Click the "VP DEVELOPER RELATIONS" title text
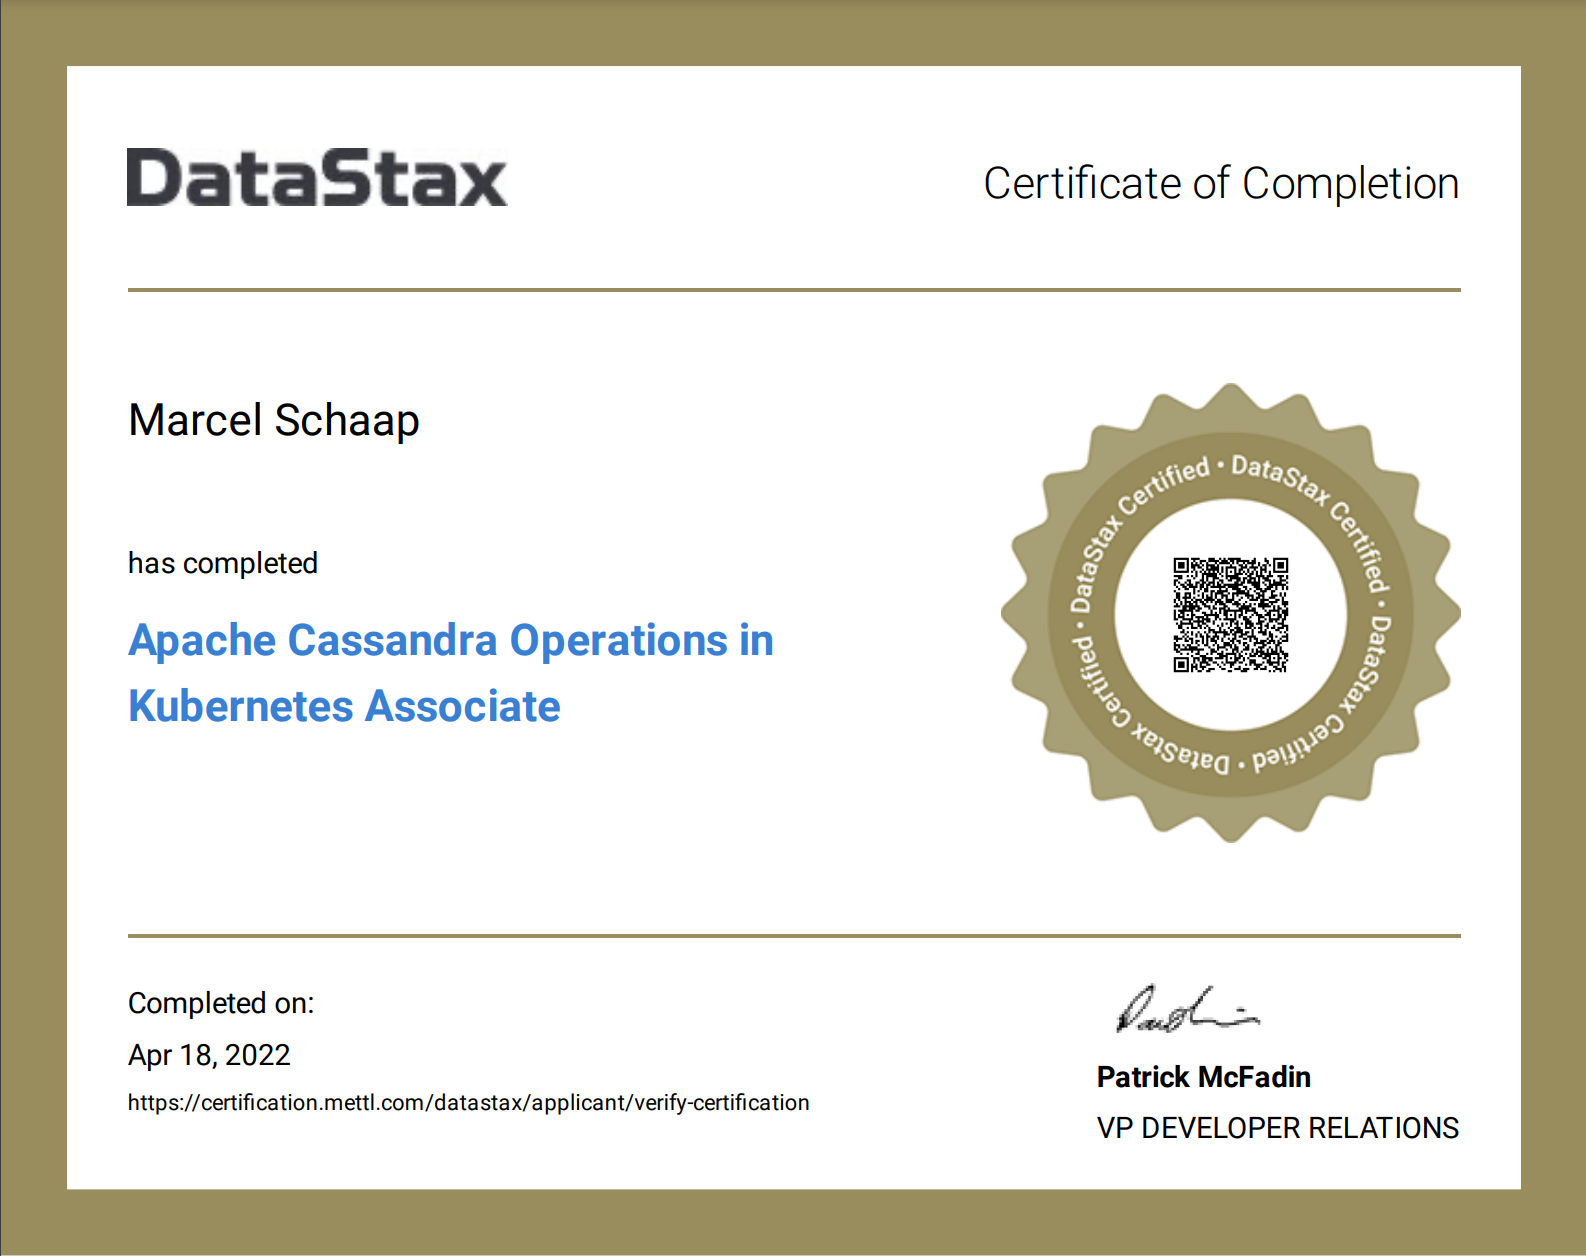 coord(1277,1128)
